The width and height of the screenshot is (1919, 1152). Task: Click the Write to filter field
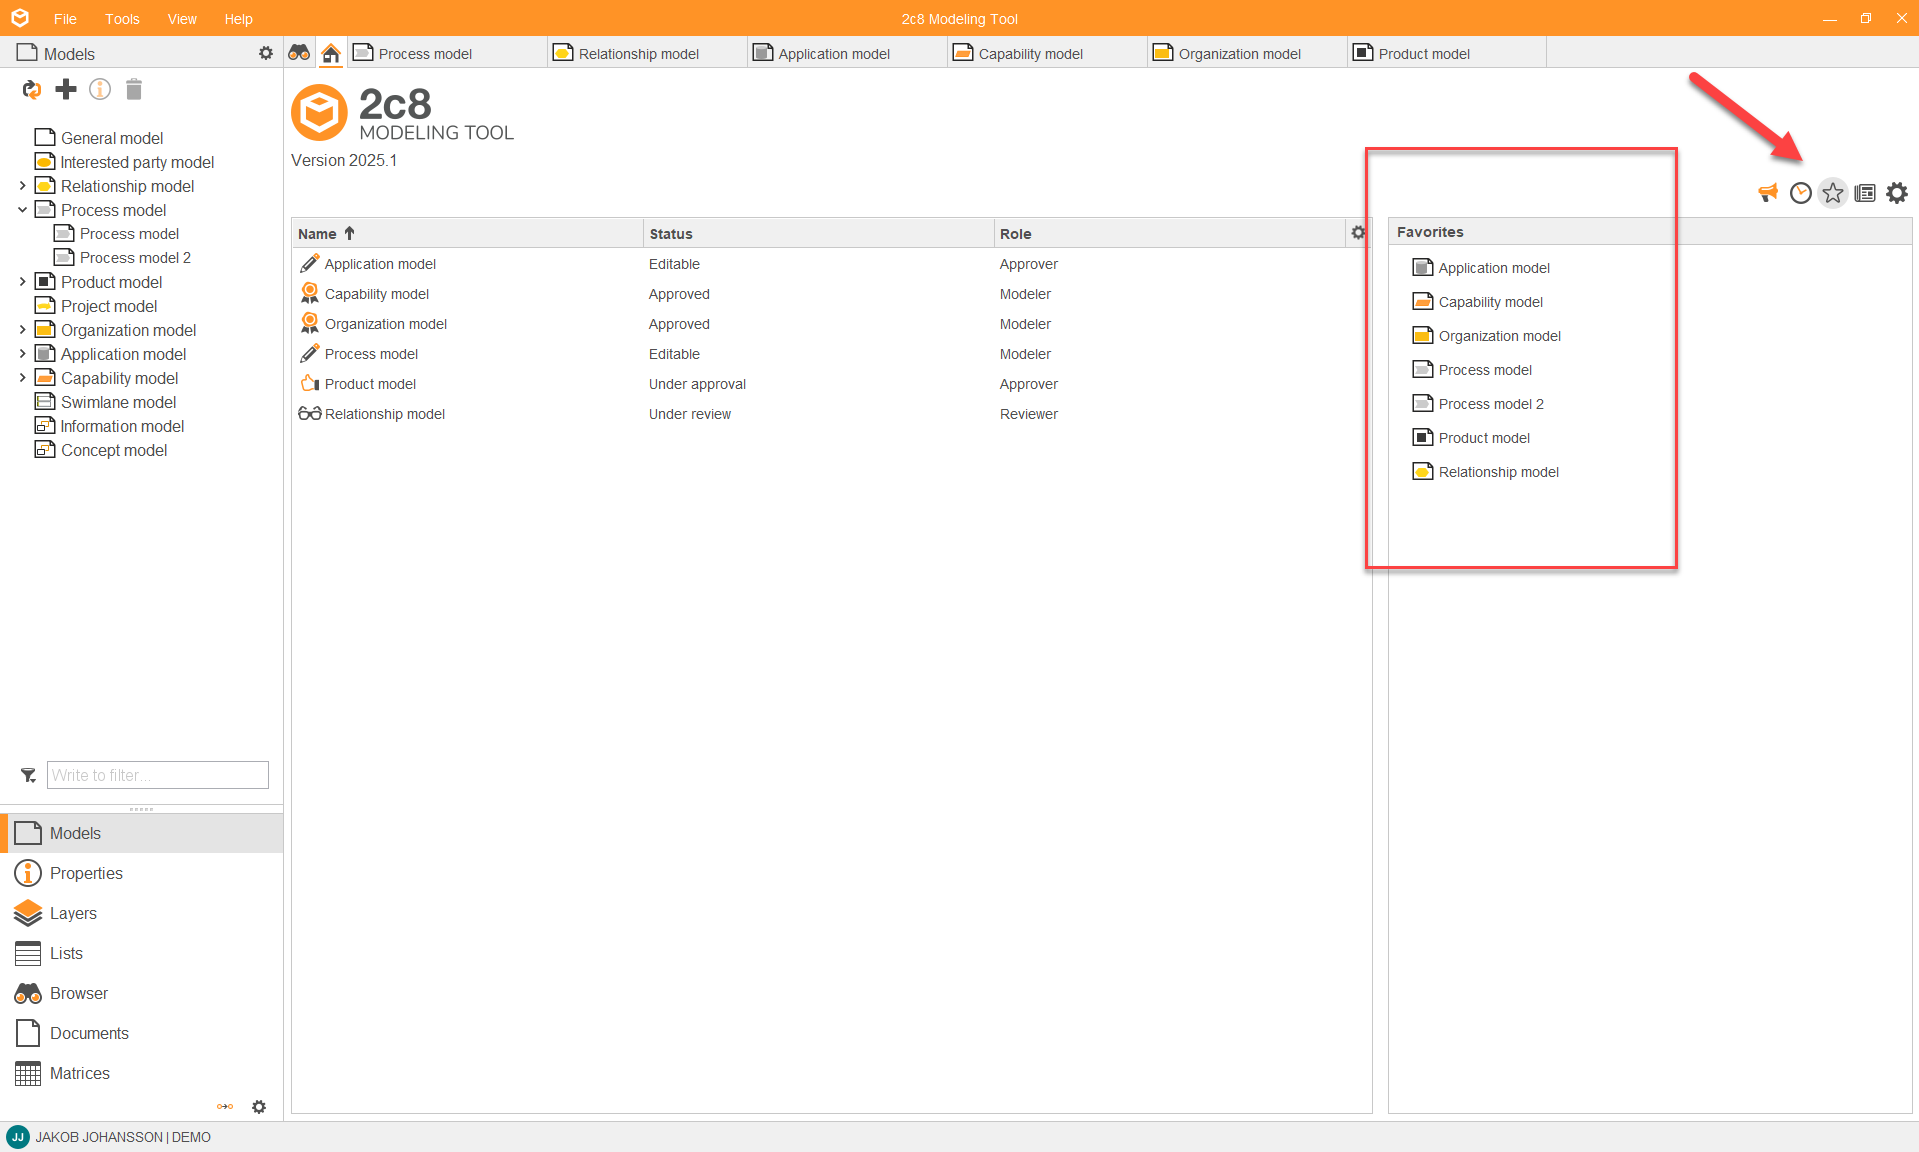coord(158,775)
